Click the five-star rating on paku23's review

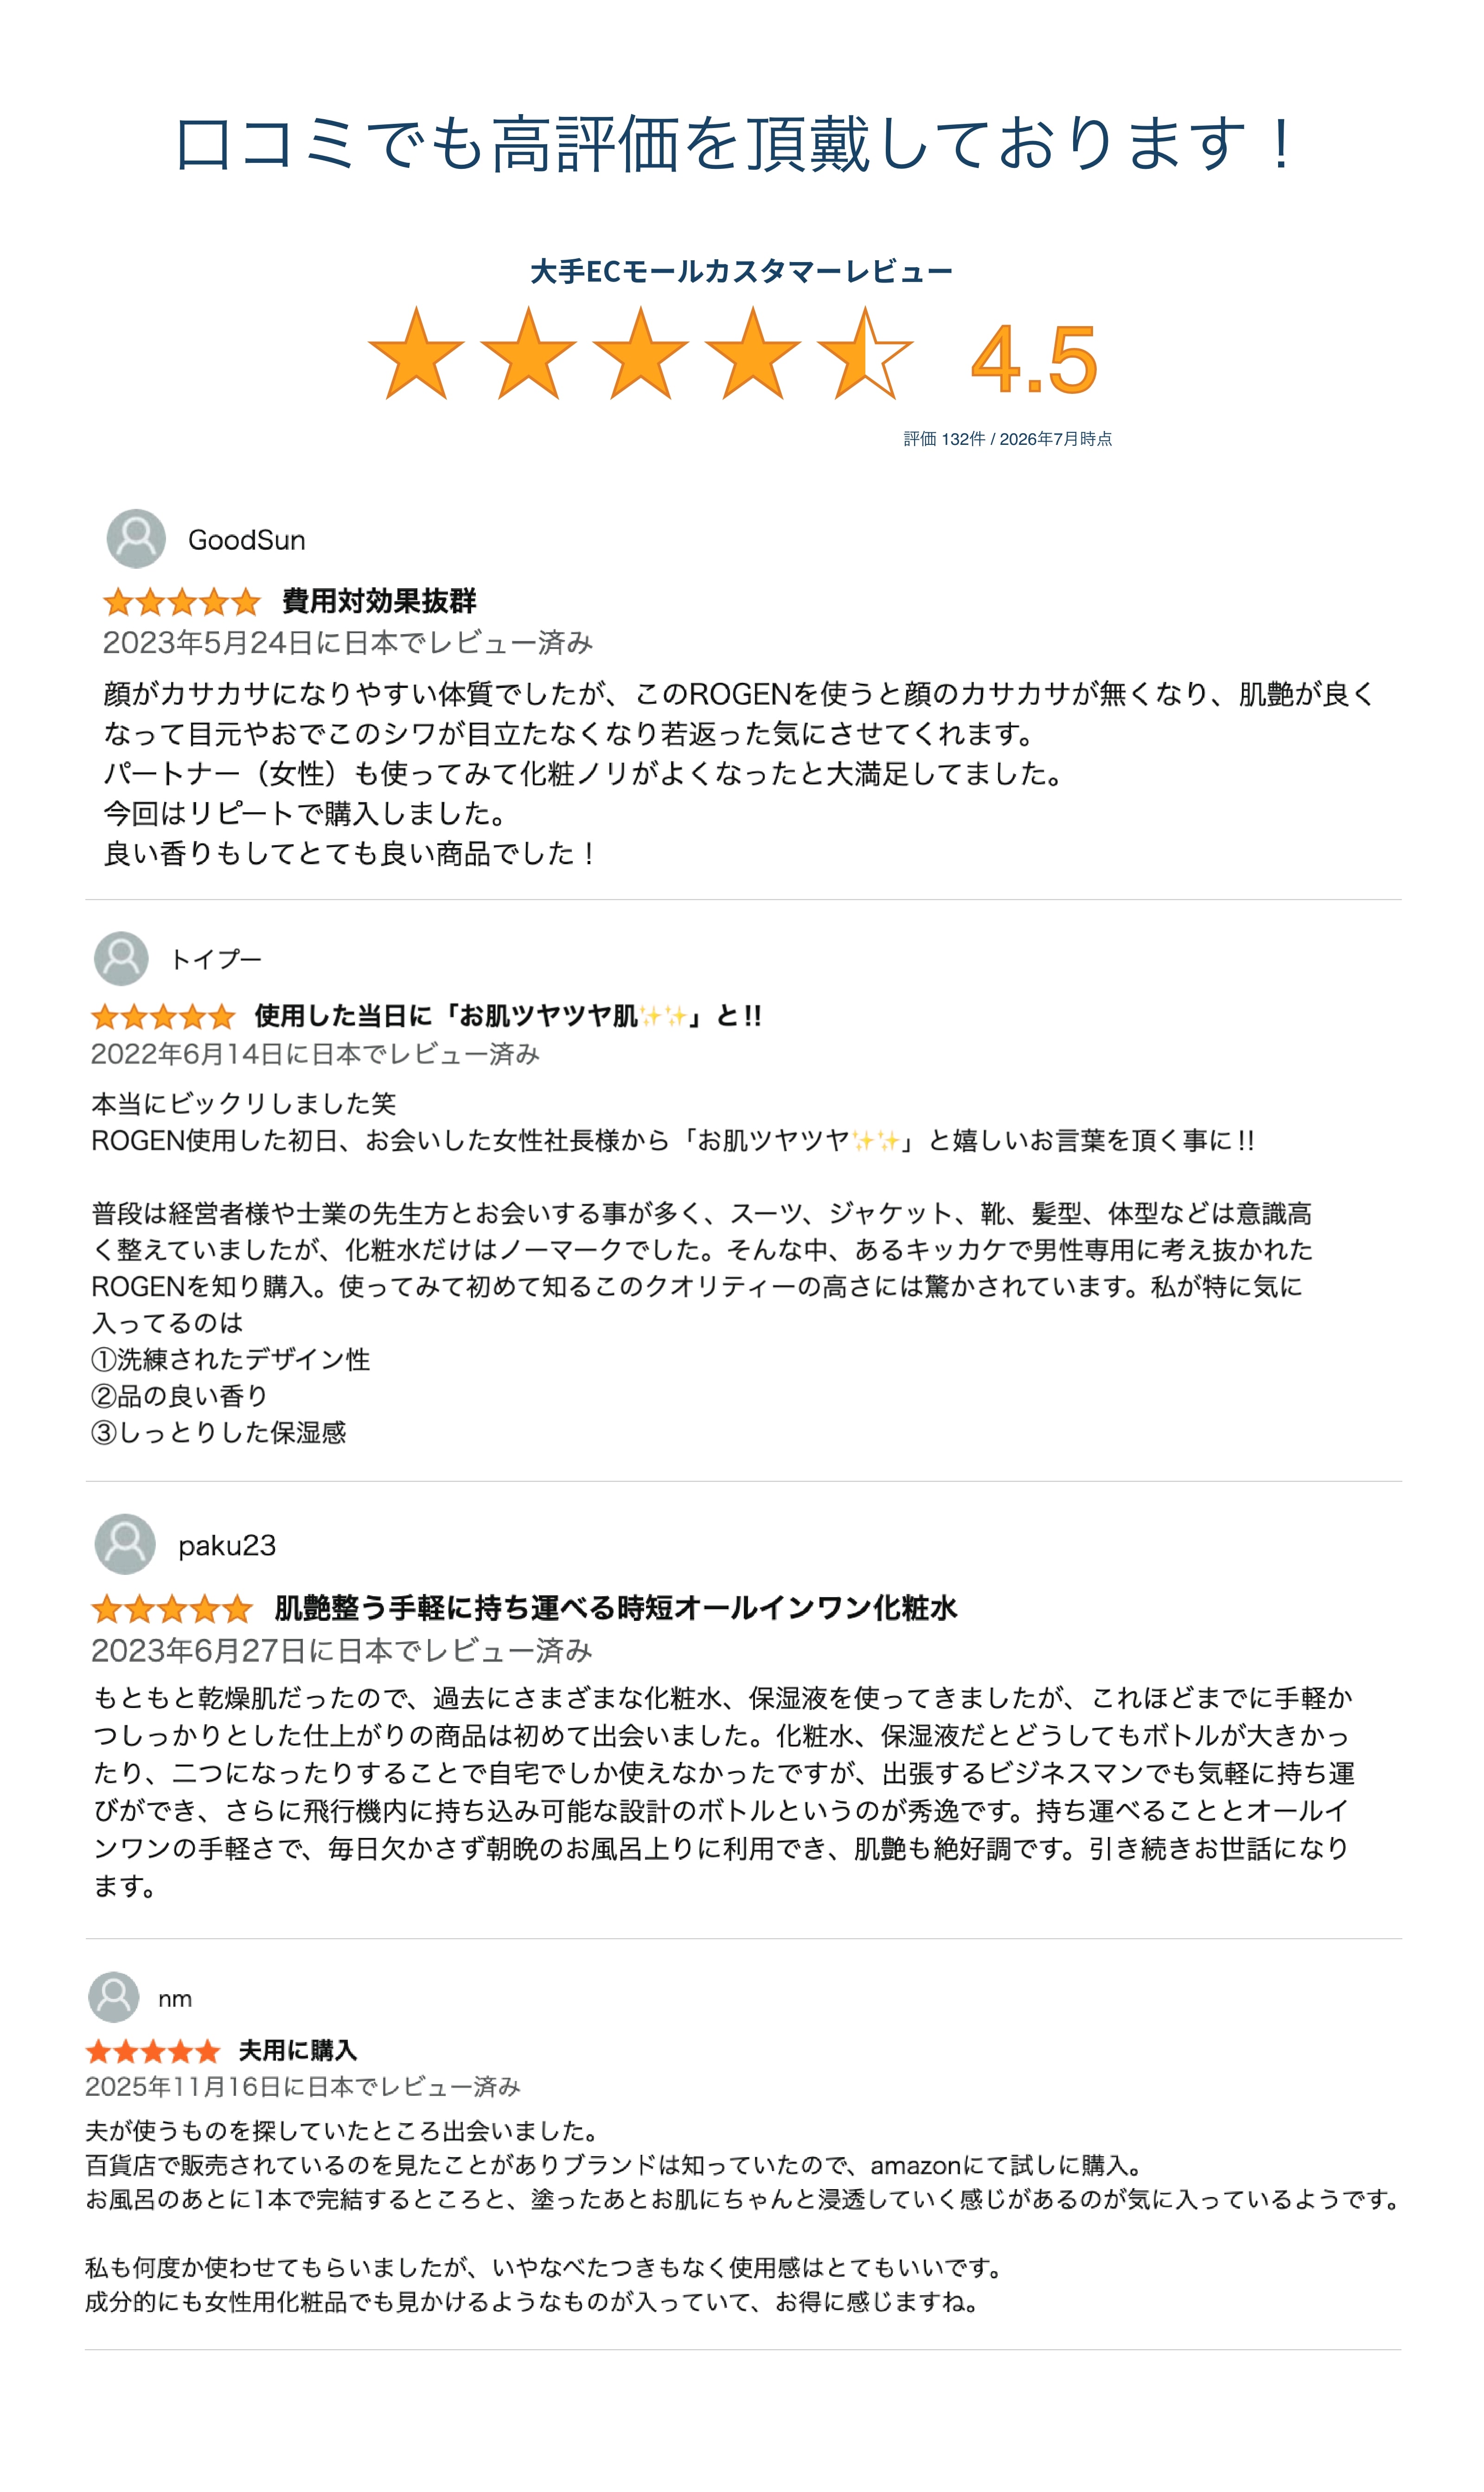tap(172, 1609)
